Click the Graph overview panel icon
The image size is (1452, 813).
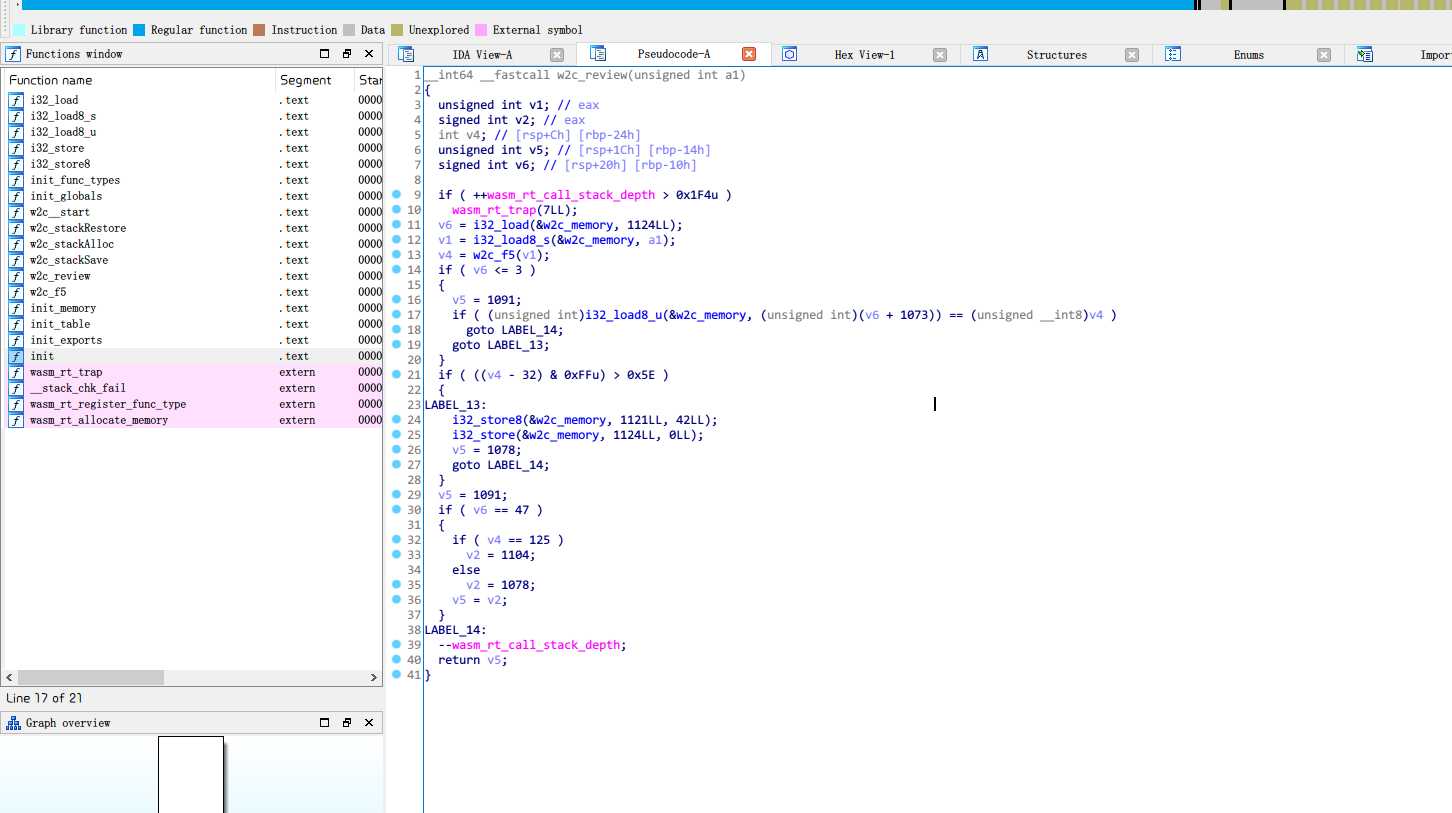[14, 723]
